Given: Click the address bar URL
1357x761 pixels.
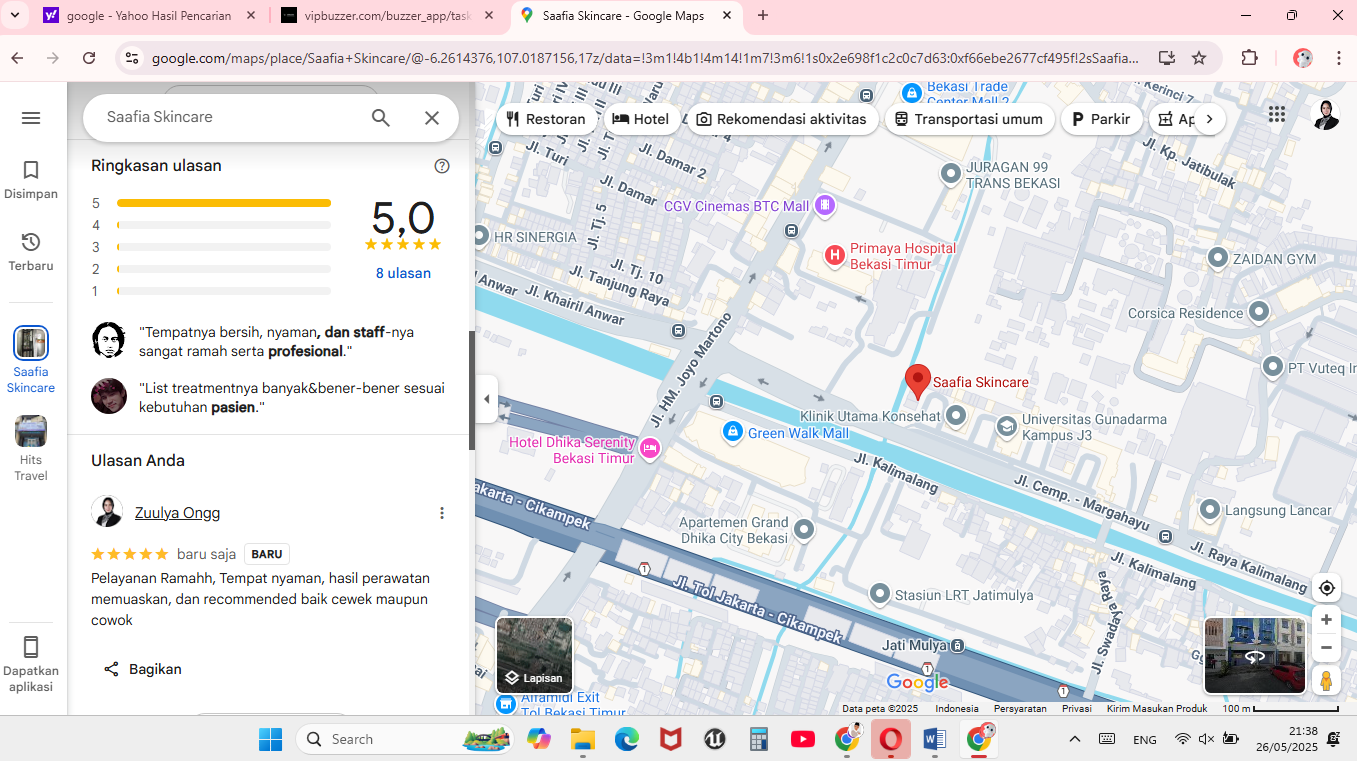Looking at the screenshot, I should (x=645, y=58).
